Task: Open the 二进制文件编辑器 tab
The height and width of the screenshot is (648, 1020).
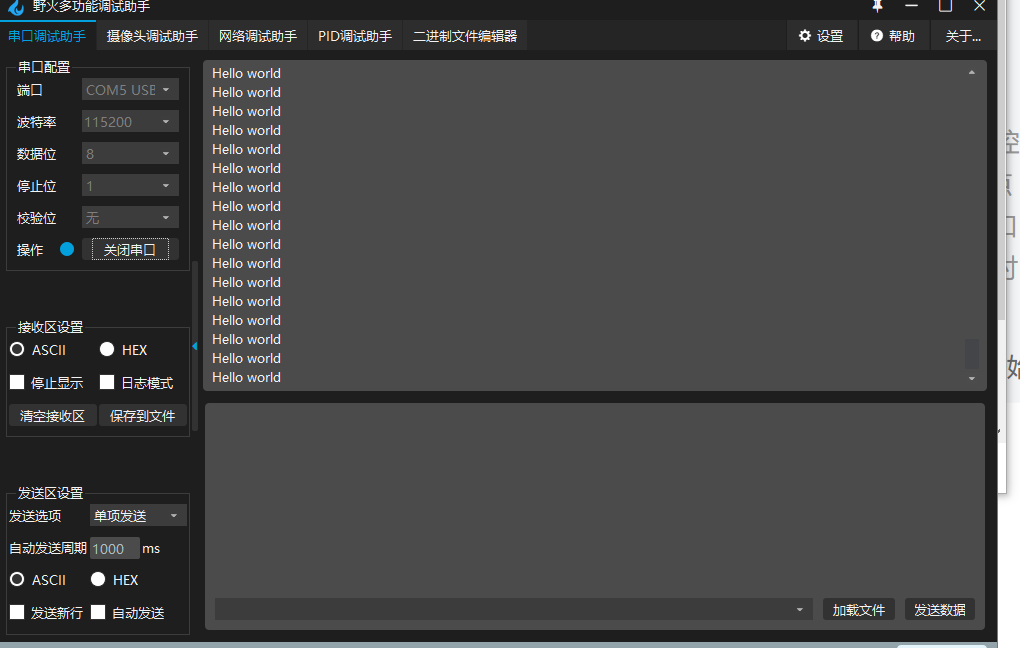Action: (464, 36)
